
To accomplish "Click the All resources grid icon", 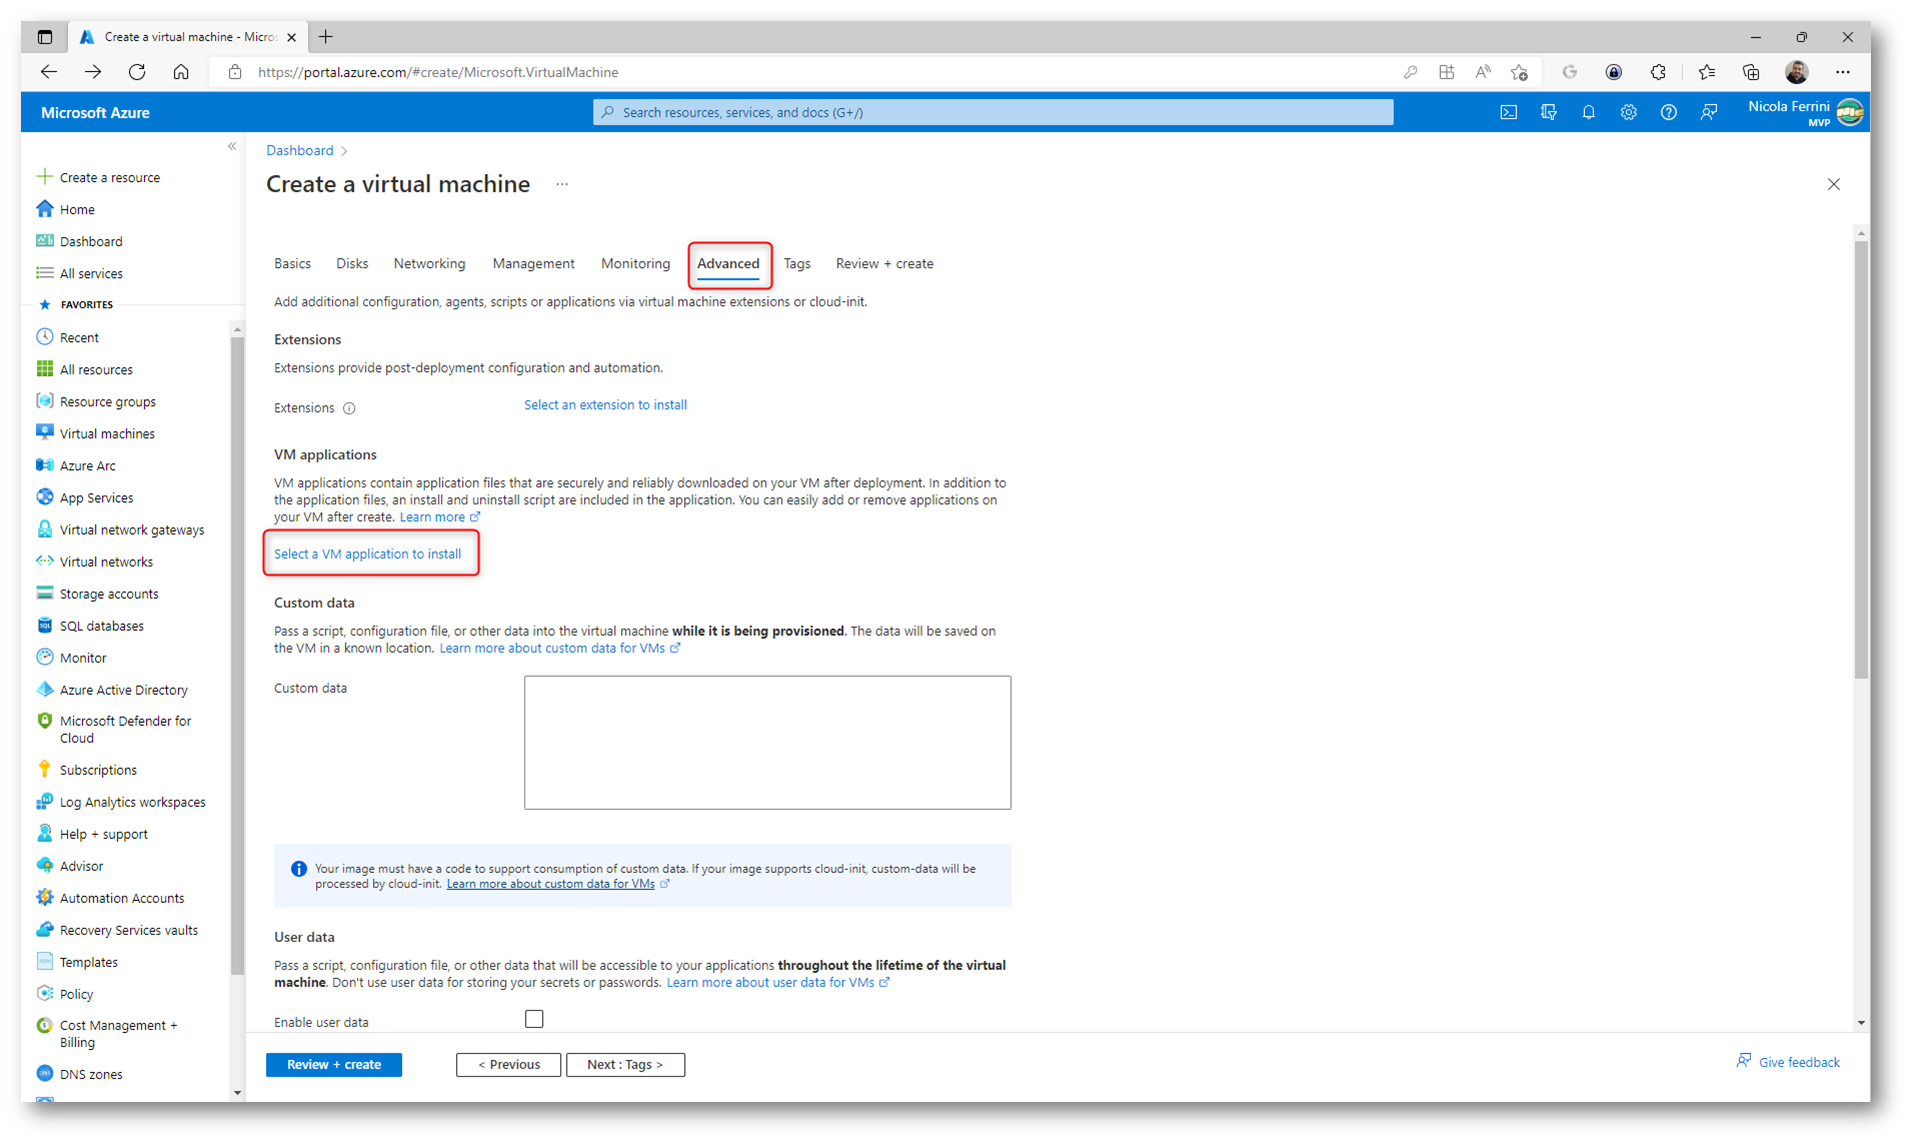I will pyautogui.click(x=44, y=369).
